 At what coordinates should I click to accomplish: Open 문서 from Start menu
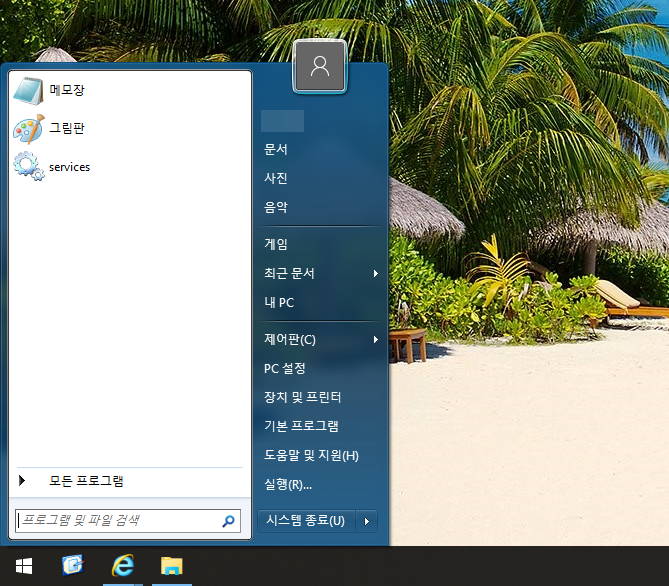(276, 149)
